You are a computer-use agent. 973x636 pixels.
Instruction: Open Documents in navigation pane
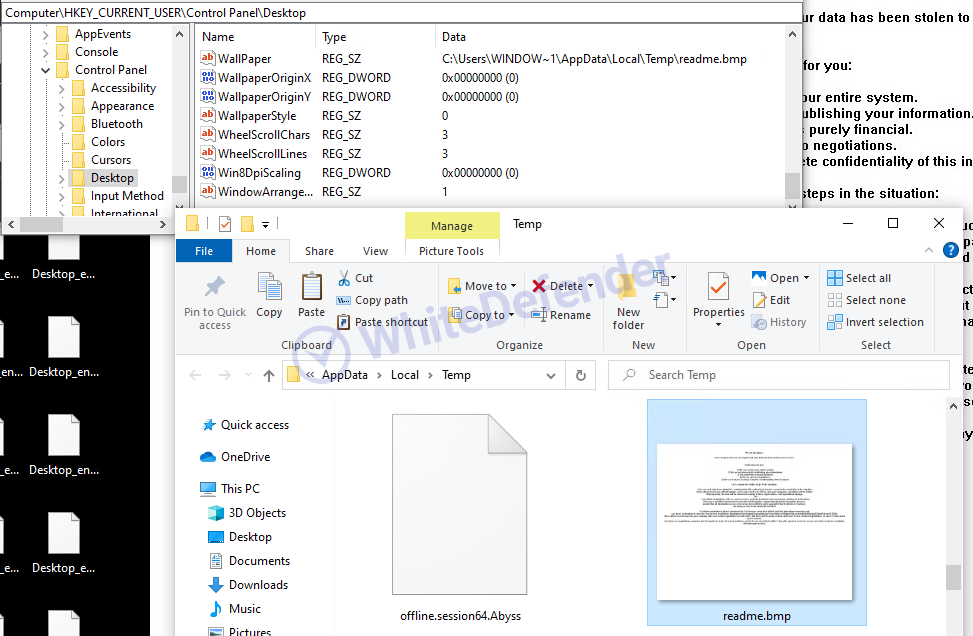[x=249, y=561]
